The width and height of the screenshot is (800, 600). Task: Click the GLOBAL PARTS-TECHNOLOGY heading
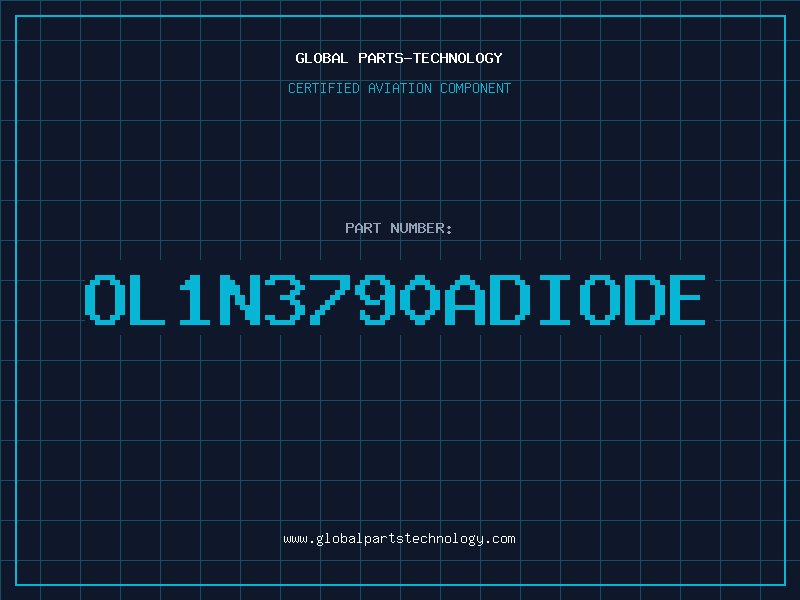(x=399, y=58)
